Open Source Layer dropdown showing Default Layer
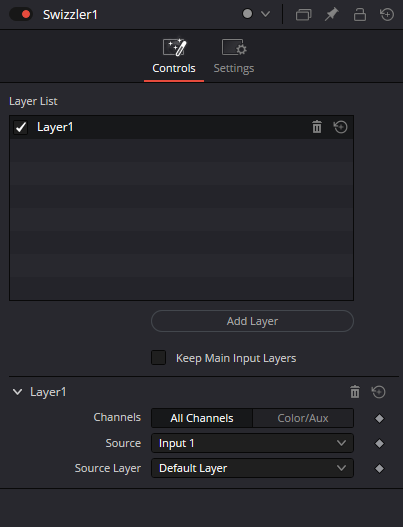Viewport: 403px width, 527px height. 252,468
